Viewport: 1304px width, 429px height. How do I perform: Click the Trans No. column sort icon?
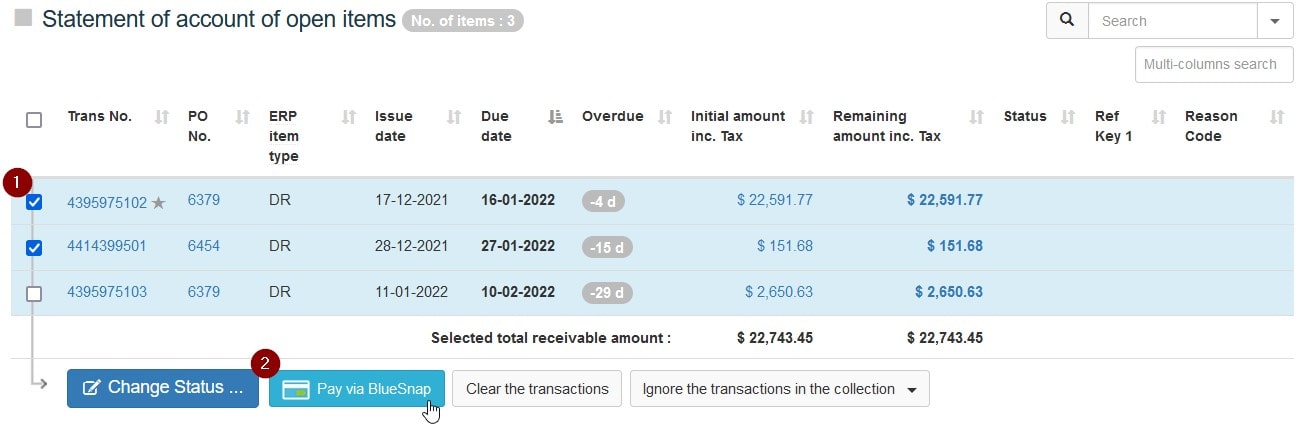coord(162,117)
